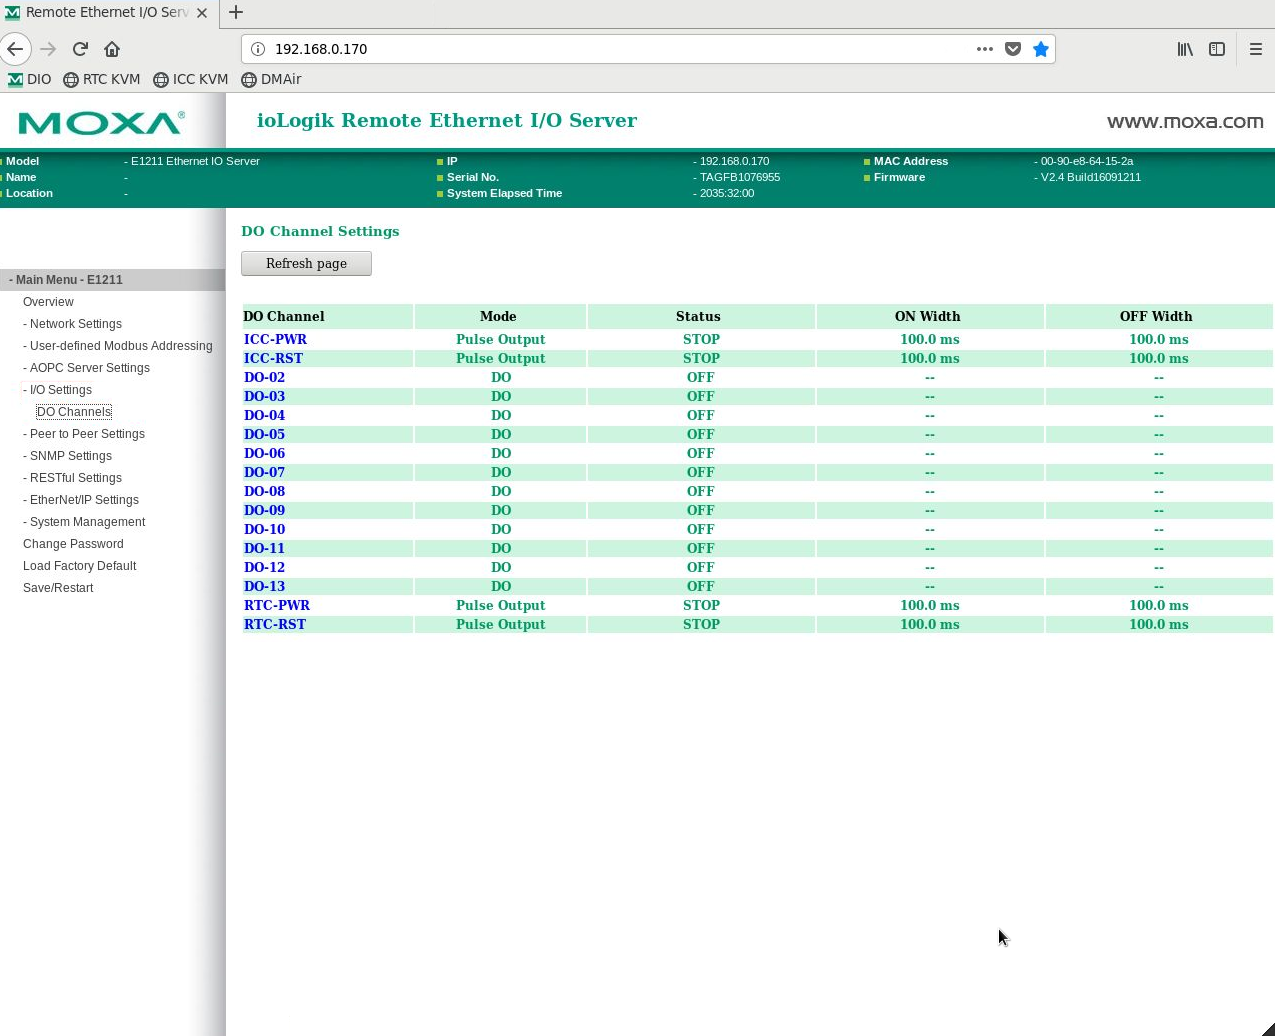
Task: Expand RESTful Settings menu item
Action: 75,478
